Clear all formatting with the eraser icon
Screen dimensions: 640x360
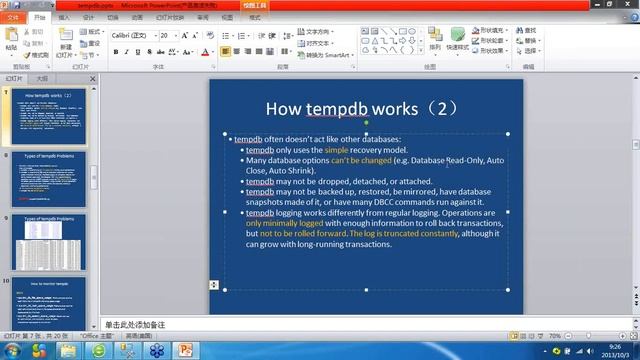210,36
